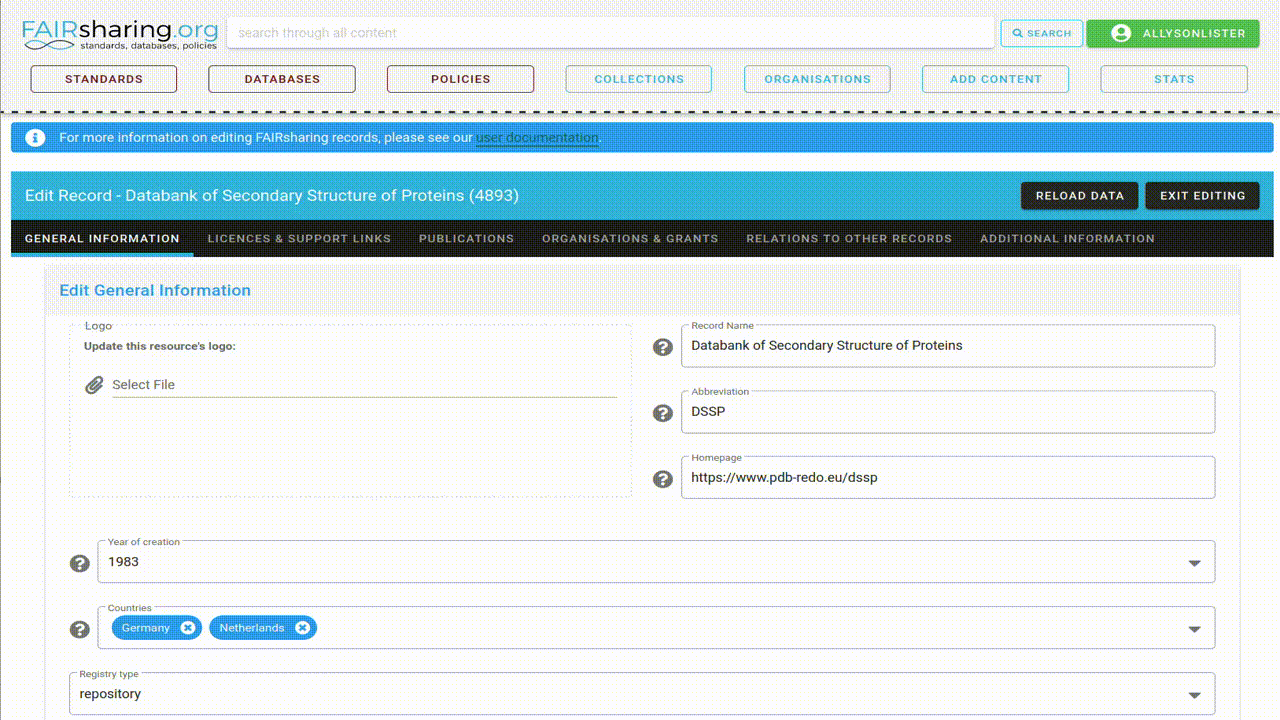Image resolution: width=1280 pixels, height=720 pixels.
Task: Expand the Registry type dropdown
Action: (1194, 695)
